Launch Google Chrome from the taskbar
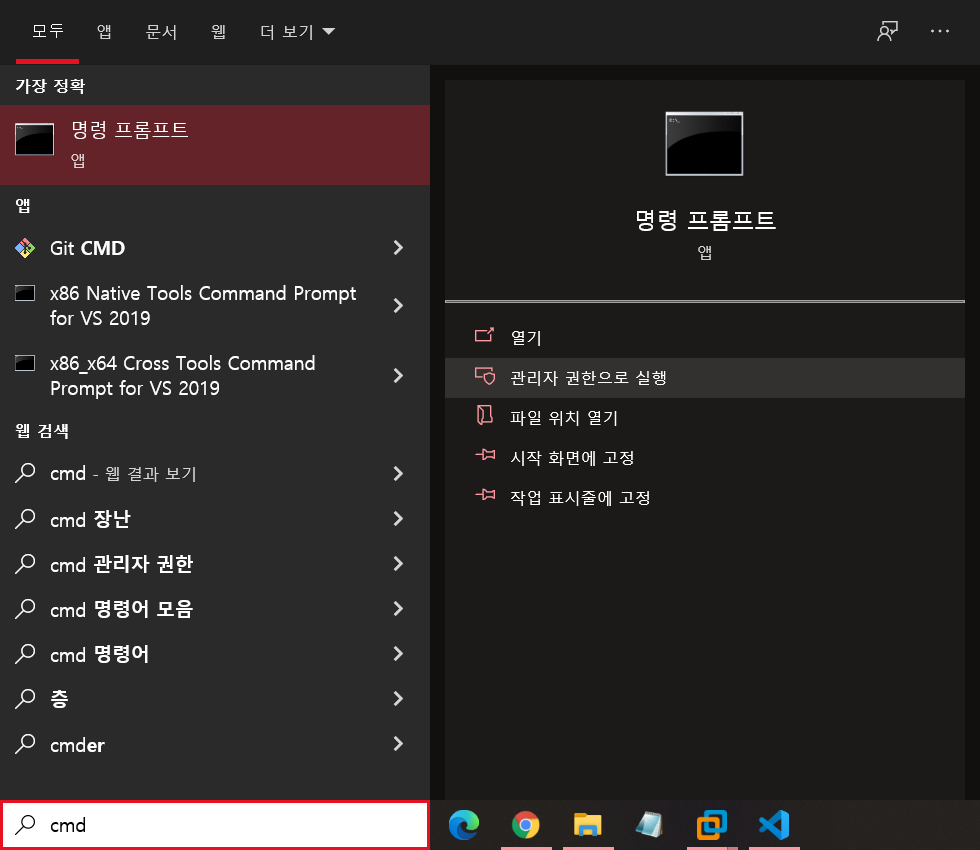This screenshot has width=980, height=850. coord(526,825)
